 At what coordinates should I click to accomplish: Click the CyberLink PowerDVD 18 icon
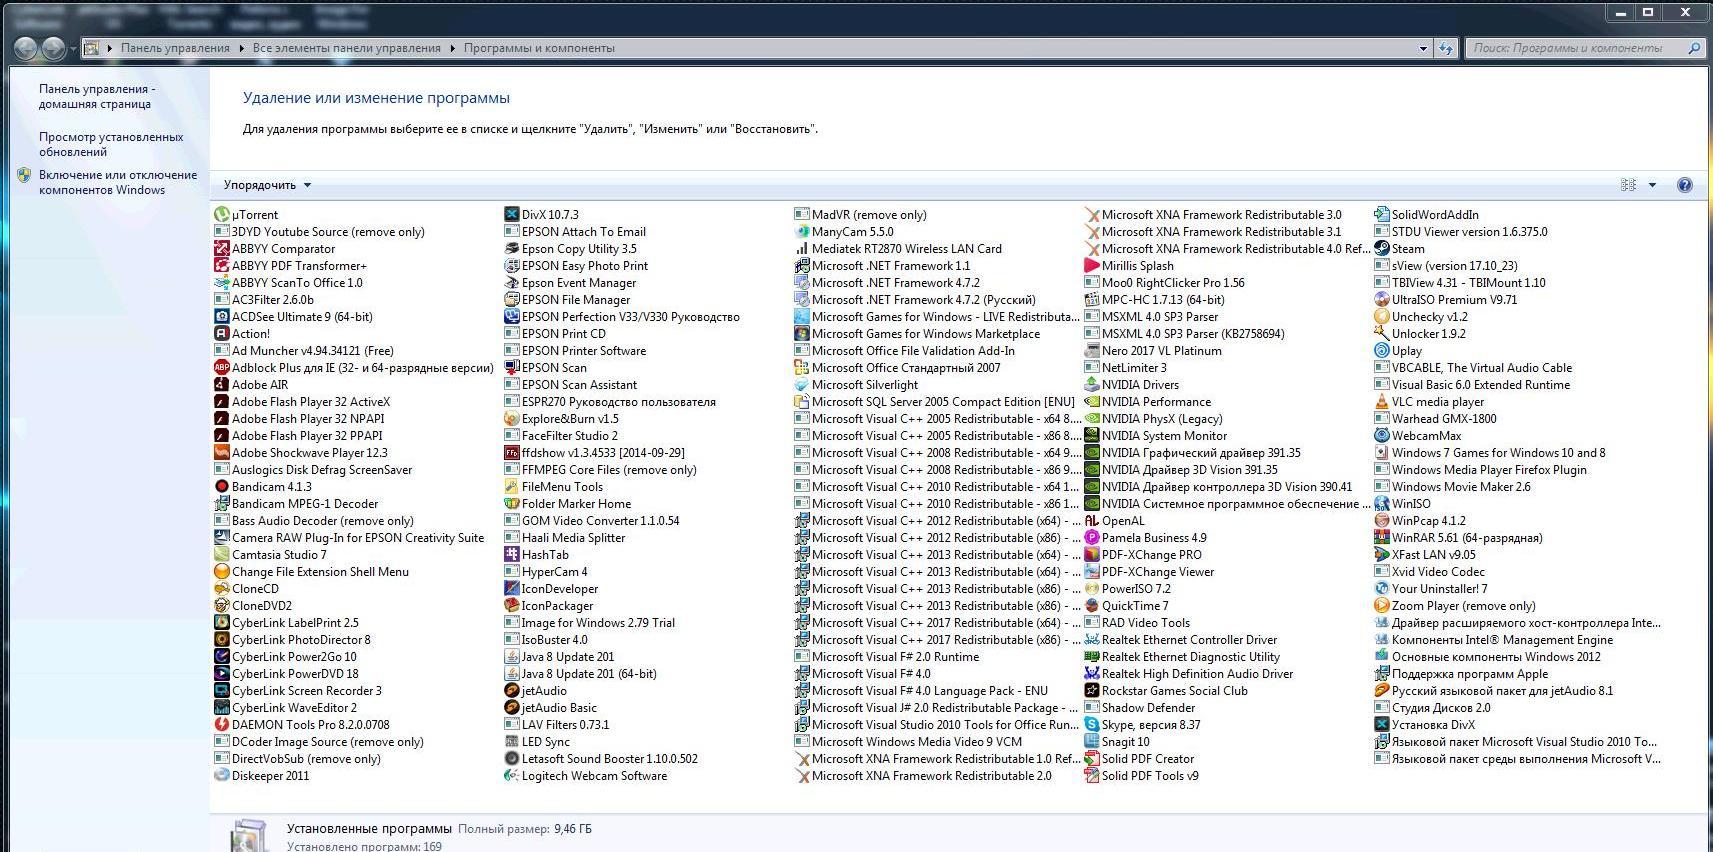coord(222,673)
